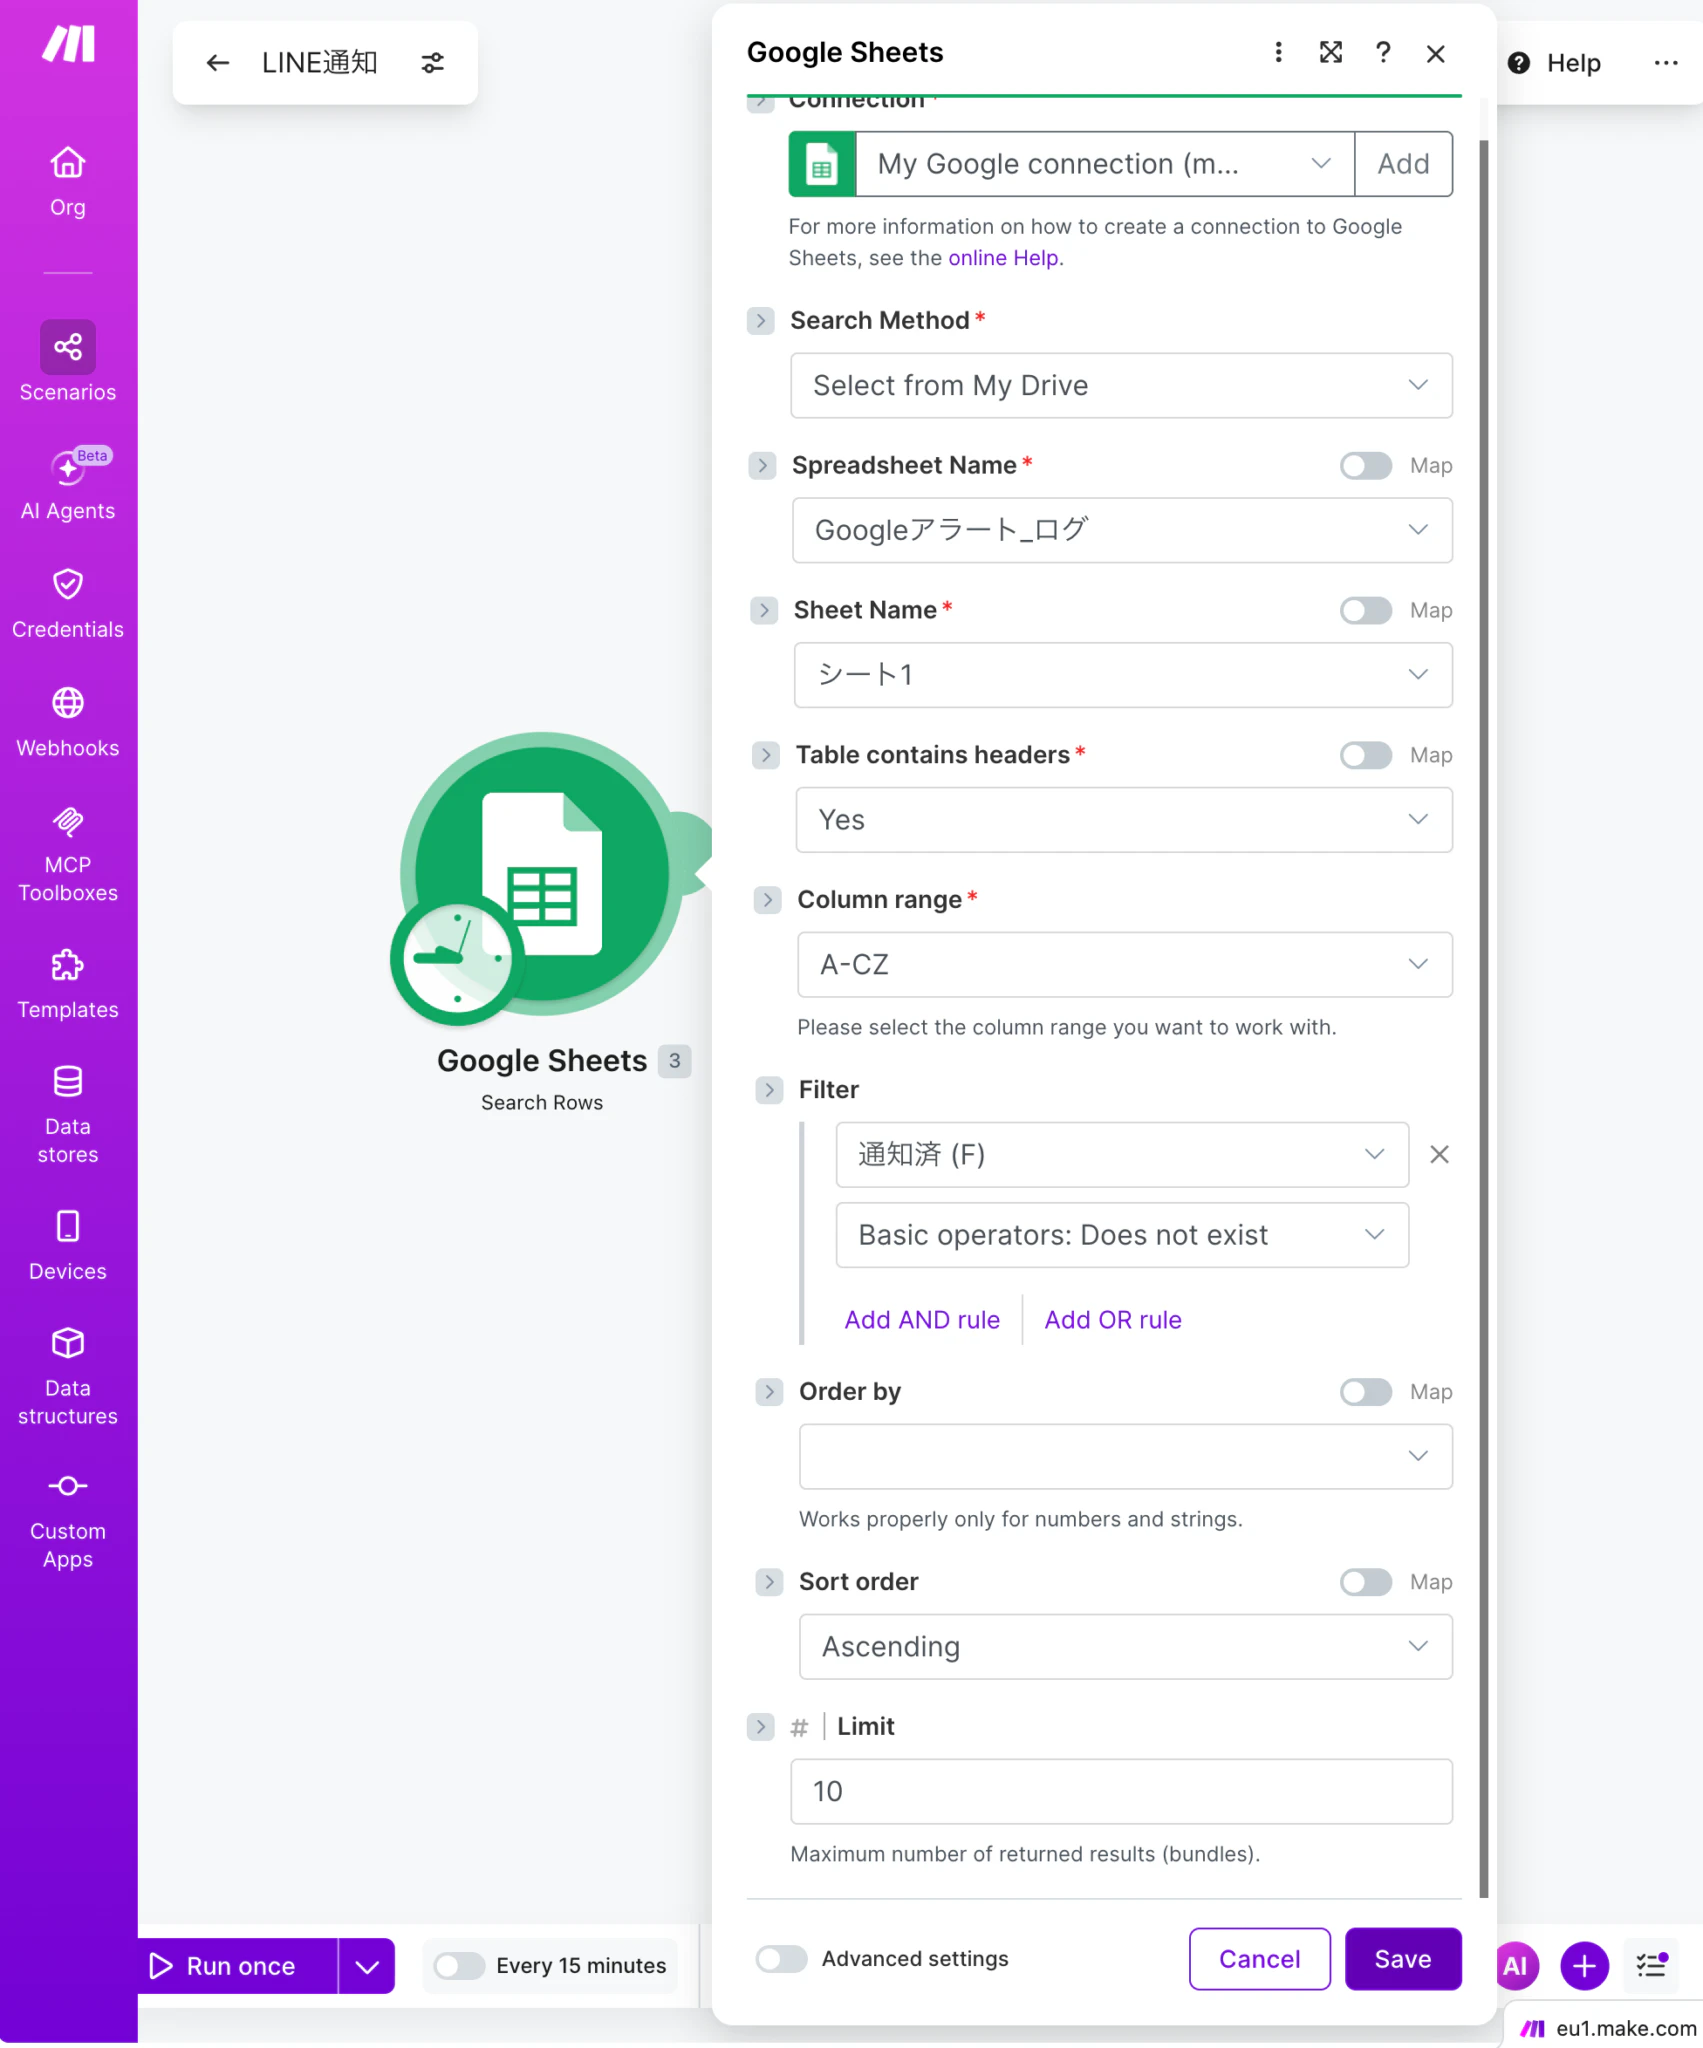The image size is (1703, 2048).
Task: Close the Google Sheets panel
Action: 1435,53
